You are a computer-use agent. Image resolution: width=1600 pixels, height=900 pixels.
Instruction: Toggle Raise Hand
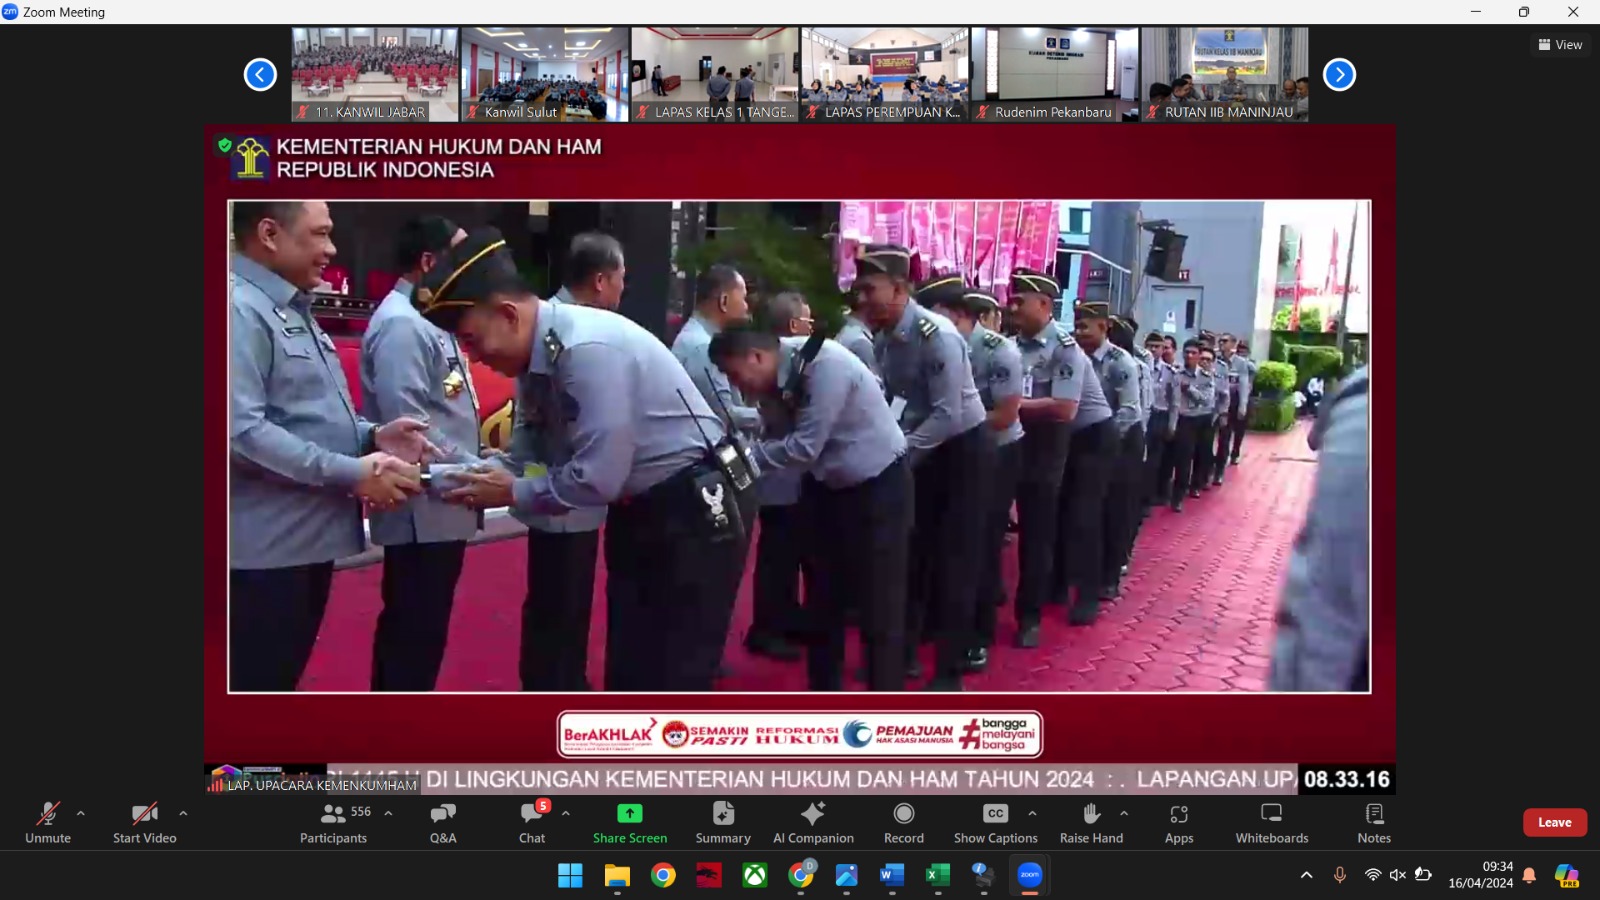point(1091,823)
